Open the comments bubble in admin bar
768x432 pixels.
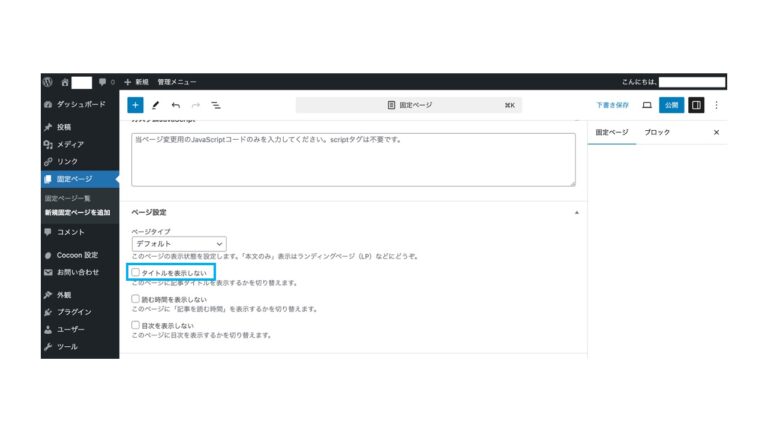(102, 82)
